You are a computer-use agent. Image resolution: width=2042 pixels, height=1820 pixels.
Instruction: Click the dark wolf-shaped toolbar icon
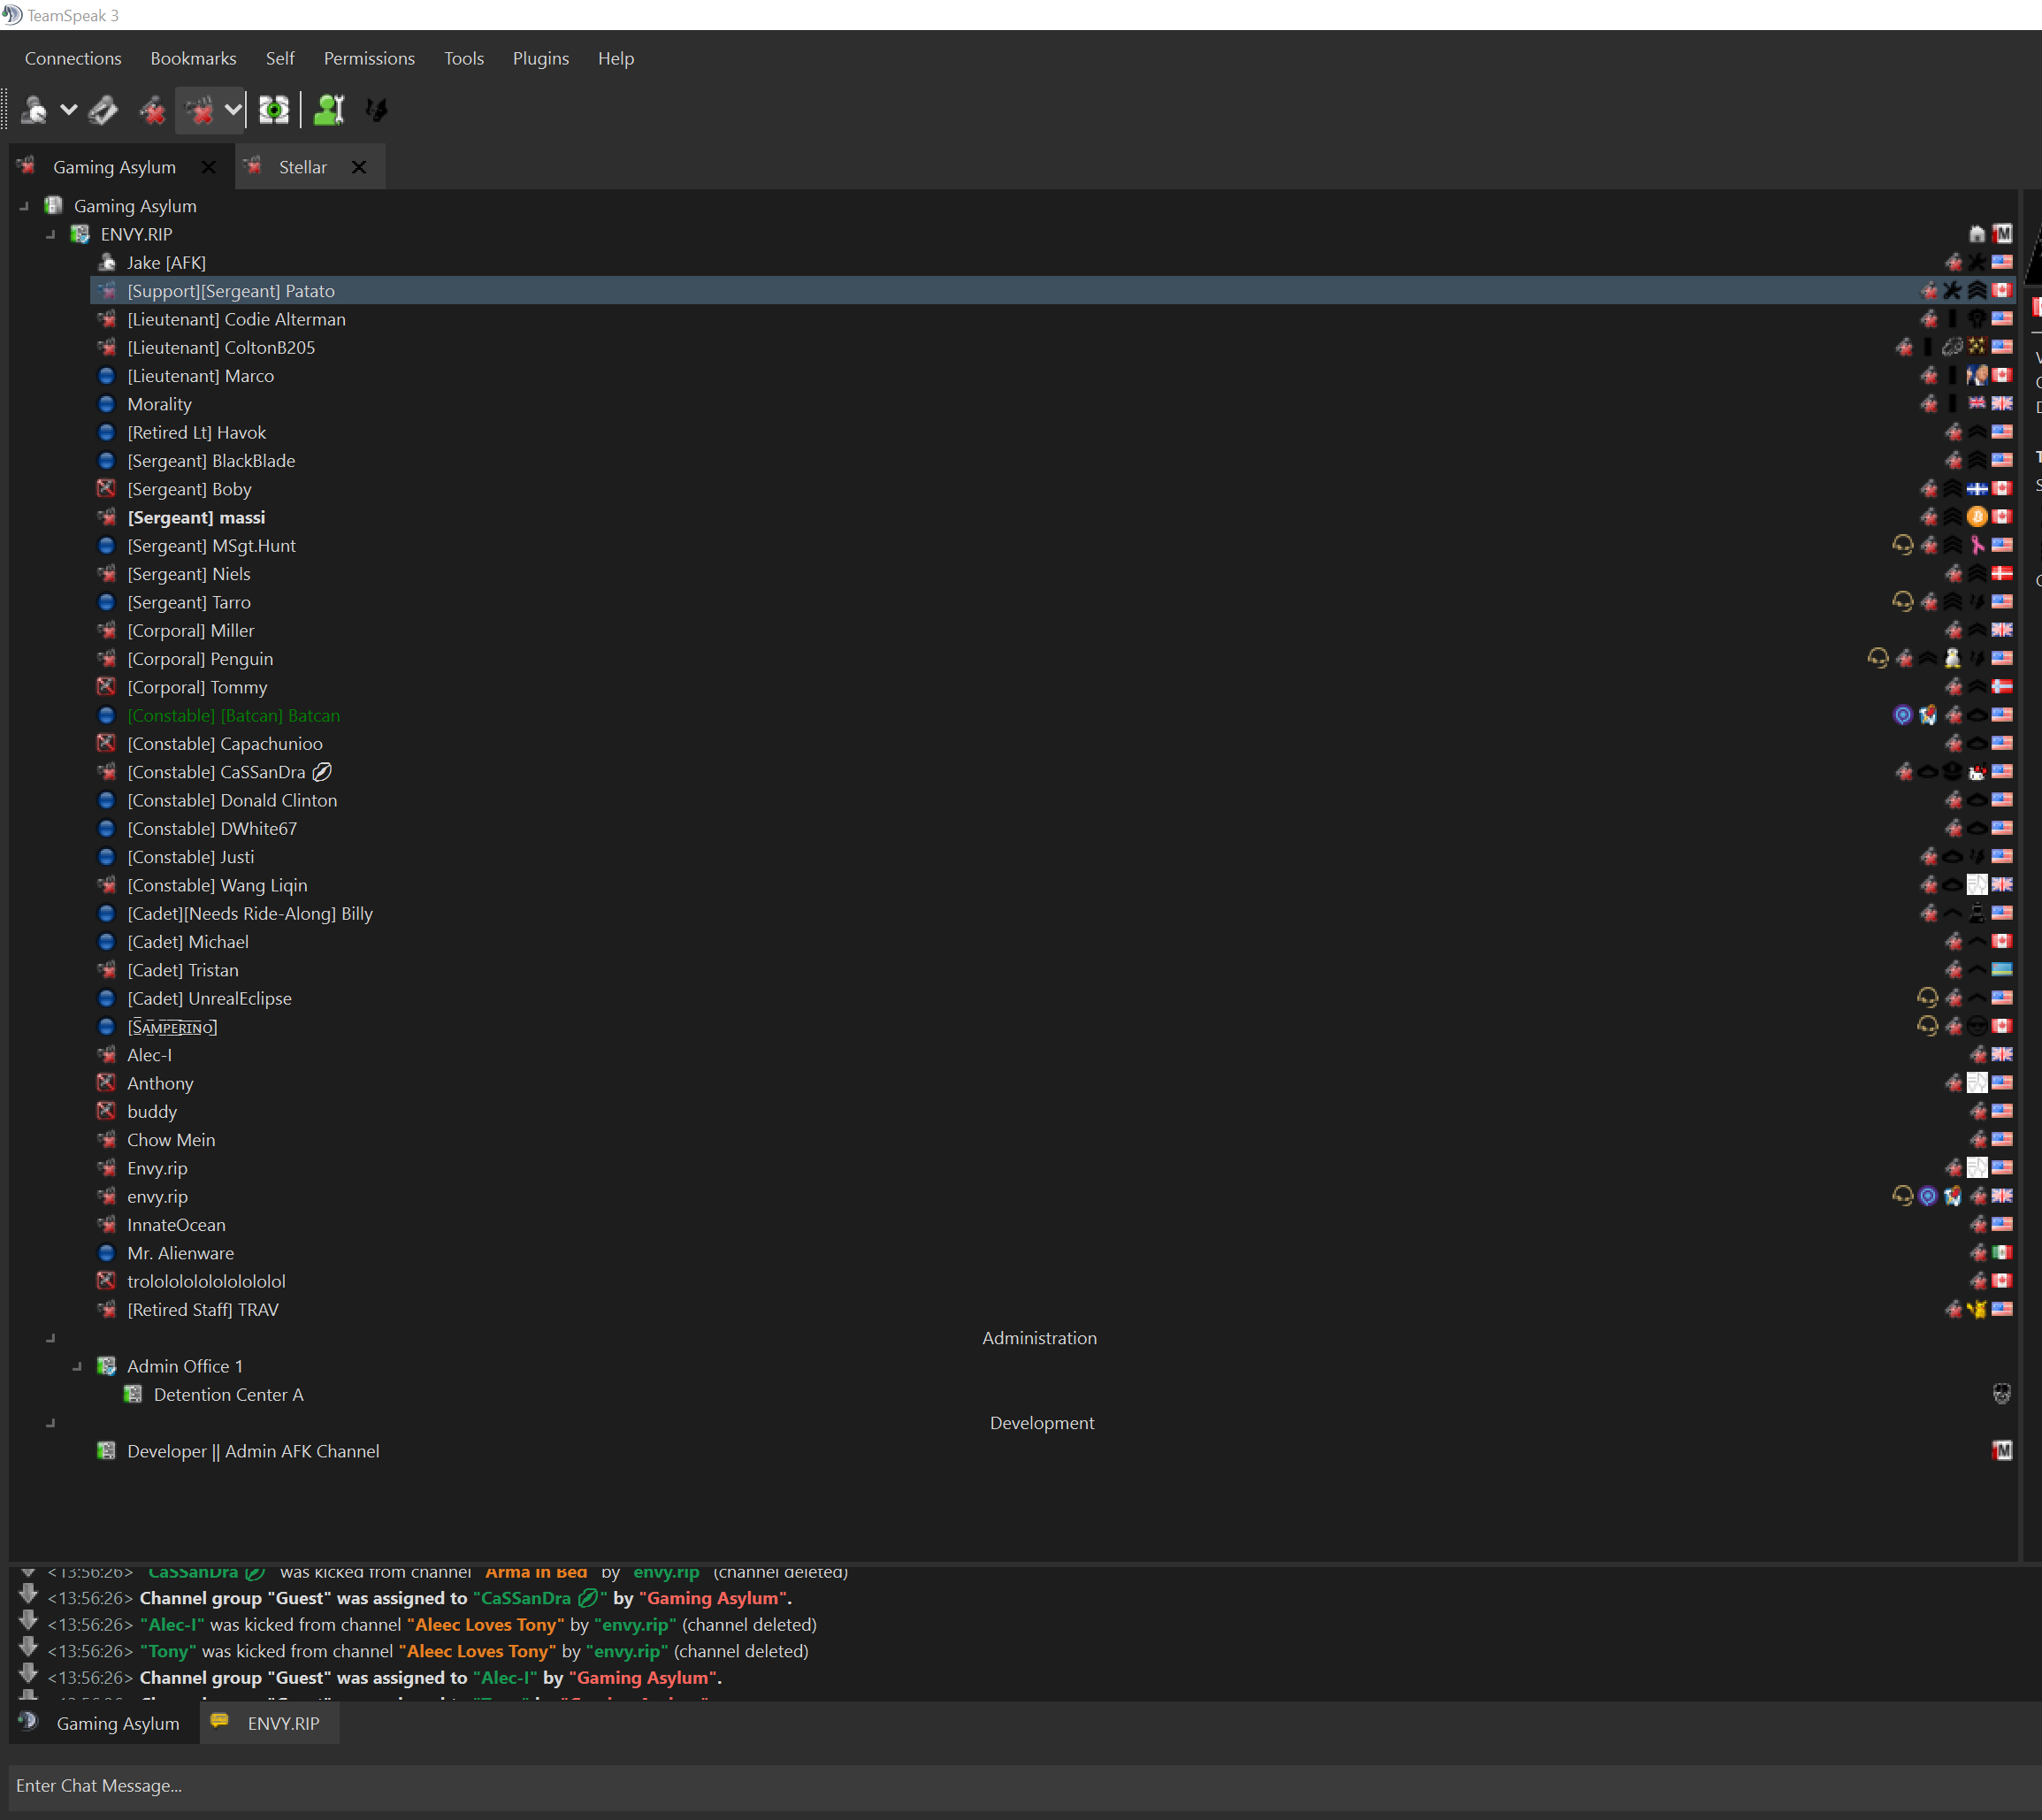point(376,110)
